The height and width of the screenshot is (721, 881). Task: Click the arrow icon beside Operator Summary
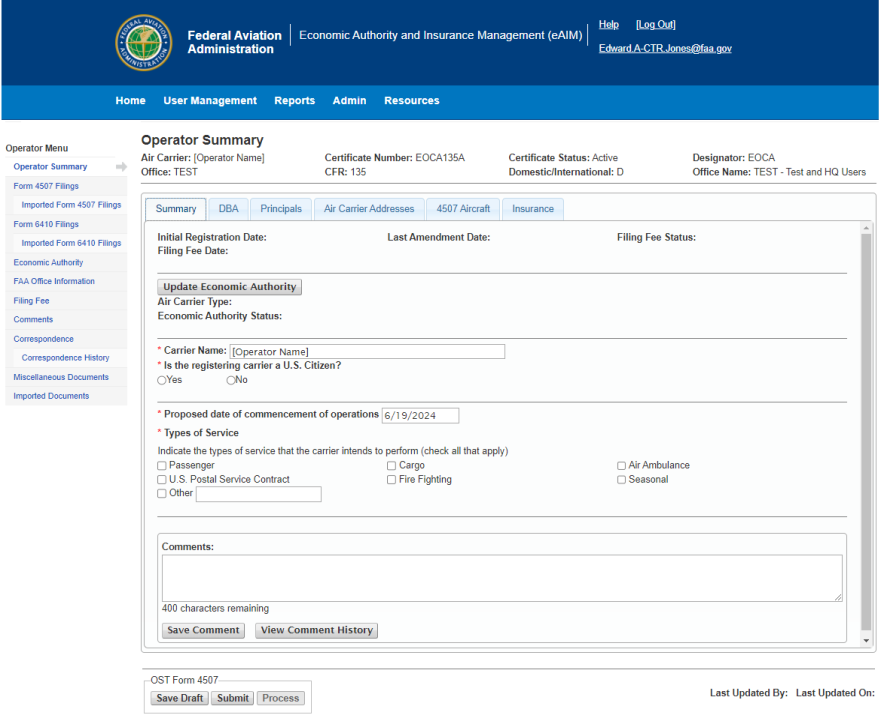point(121,167)
